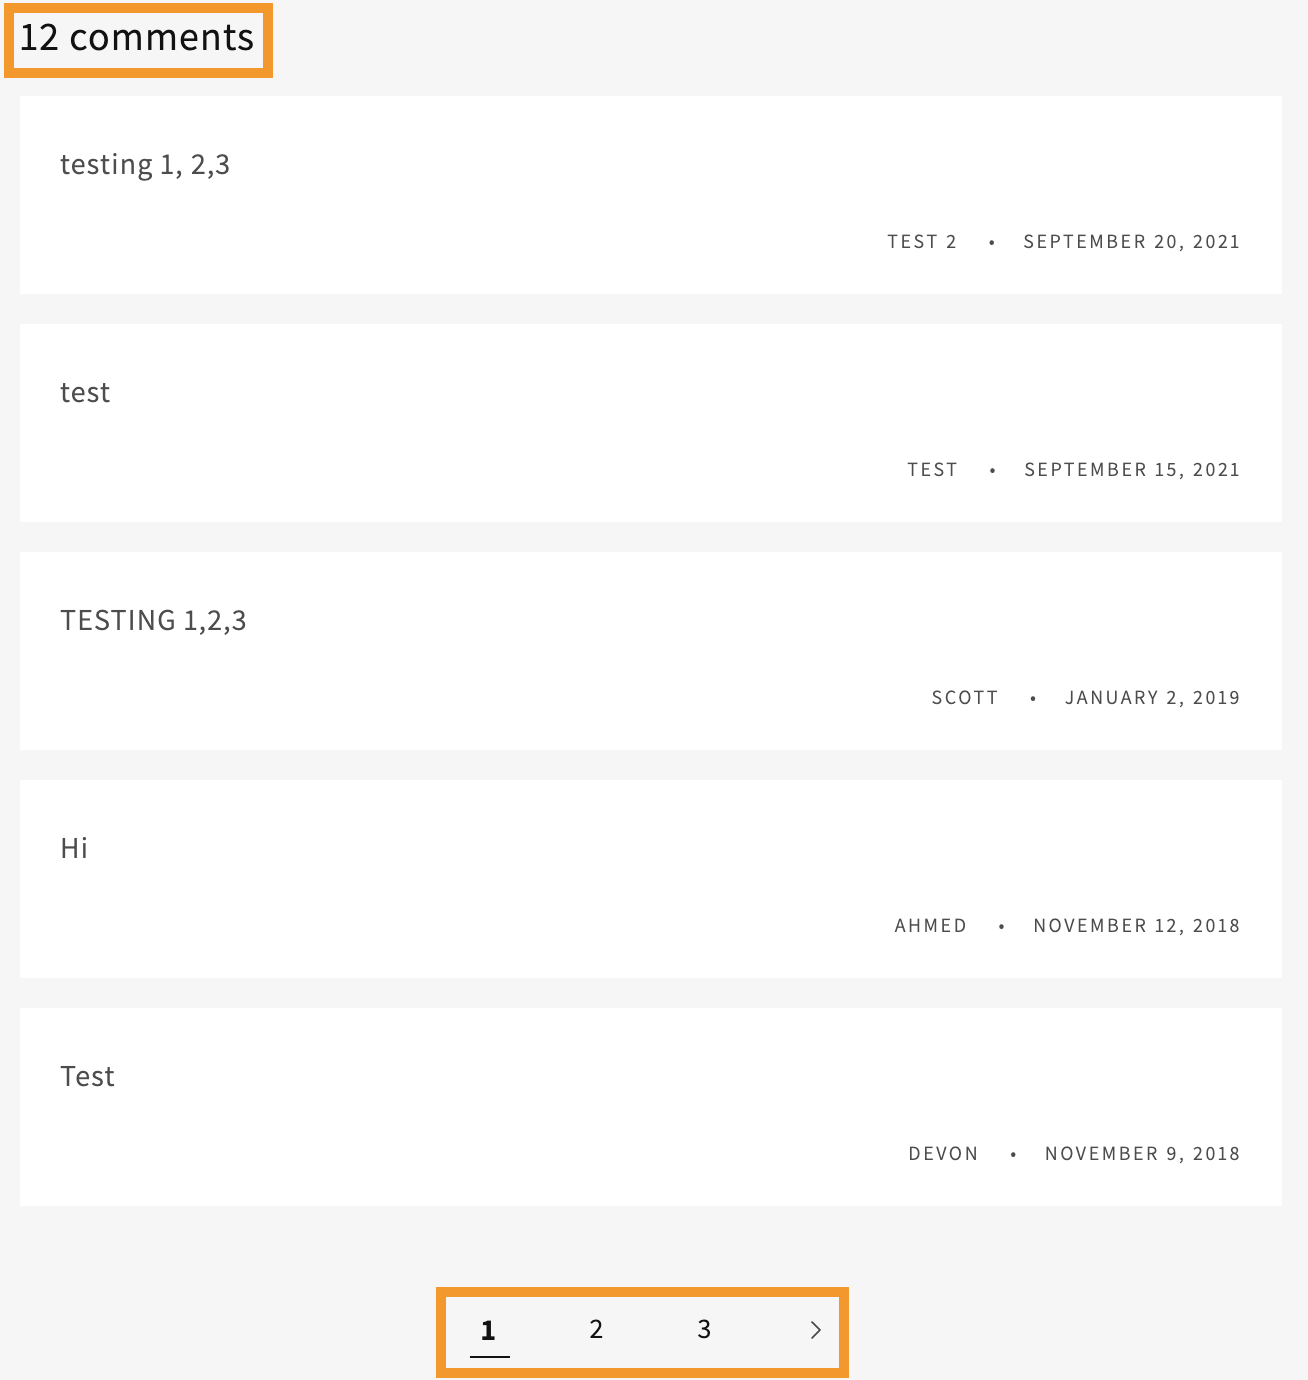
Task: View profile of commenter AHMED
Action: [930, 925]
